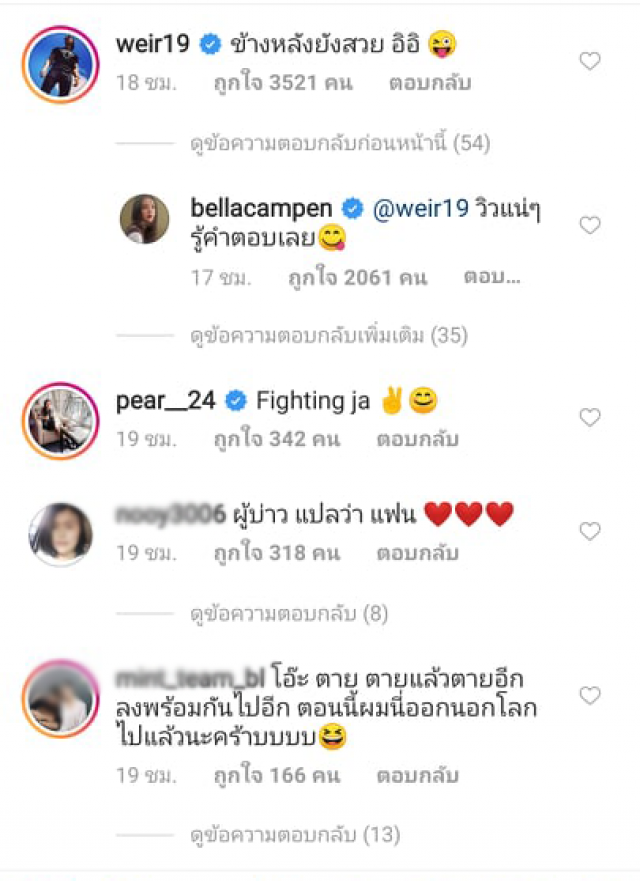The image size is (640, 881).
Task: Reply to weir19's comment
Action: coord(430,83)
